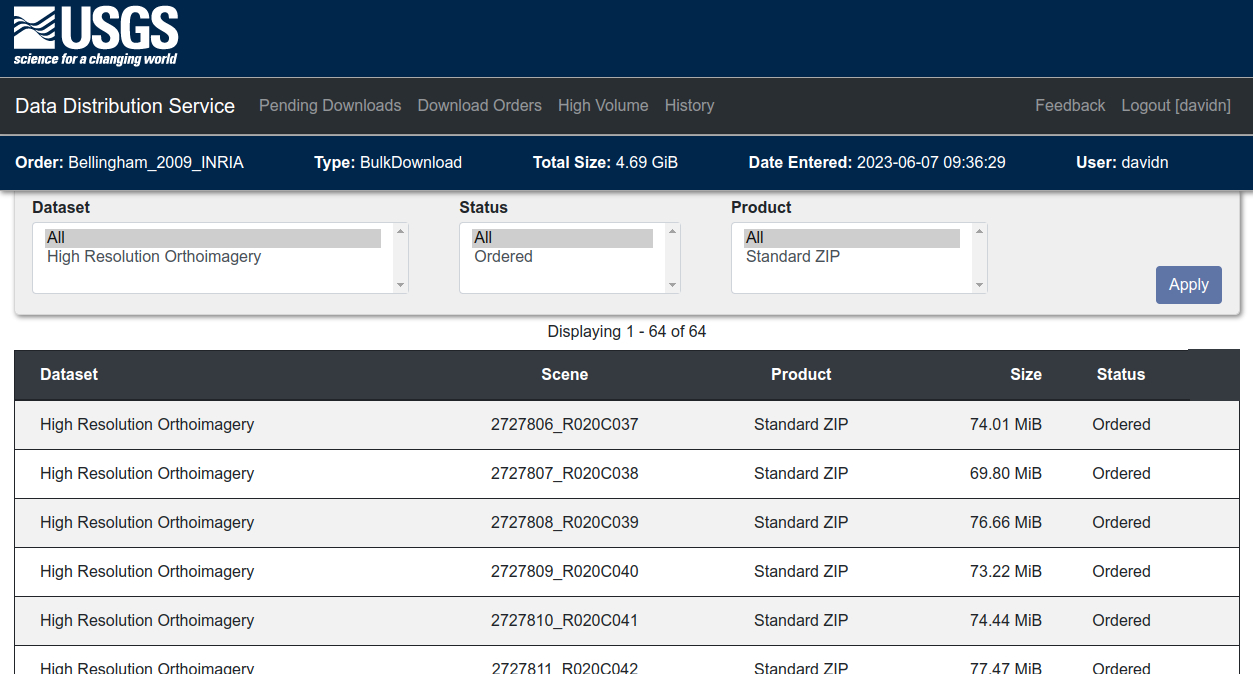Choose All in the Status list
The image size is (1253, 674).
coord(484,238)
